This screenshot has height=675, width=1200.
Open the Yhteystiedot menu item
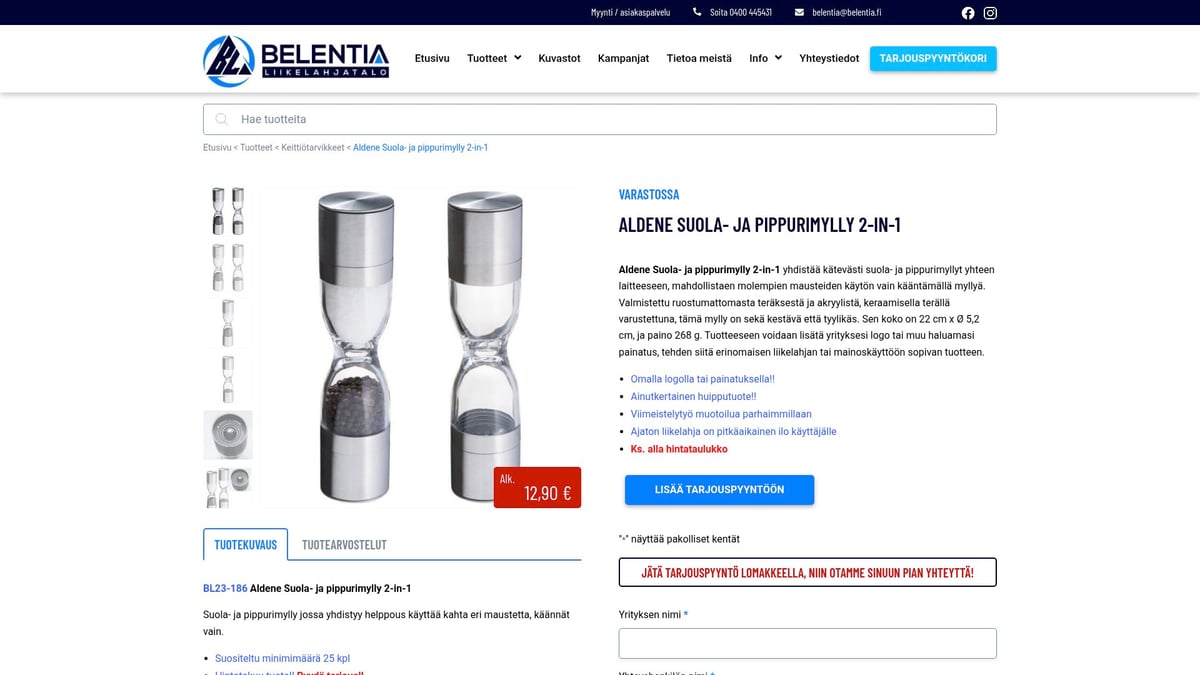coord(829,58)
